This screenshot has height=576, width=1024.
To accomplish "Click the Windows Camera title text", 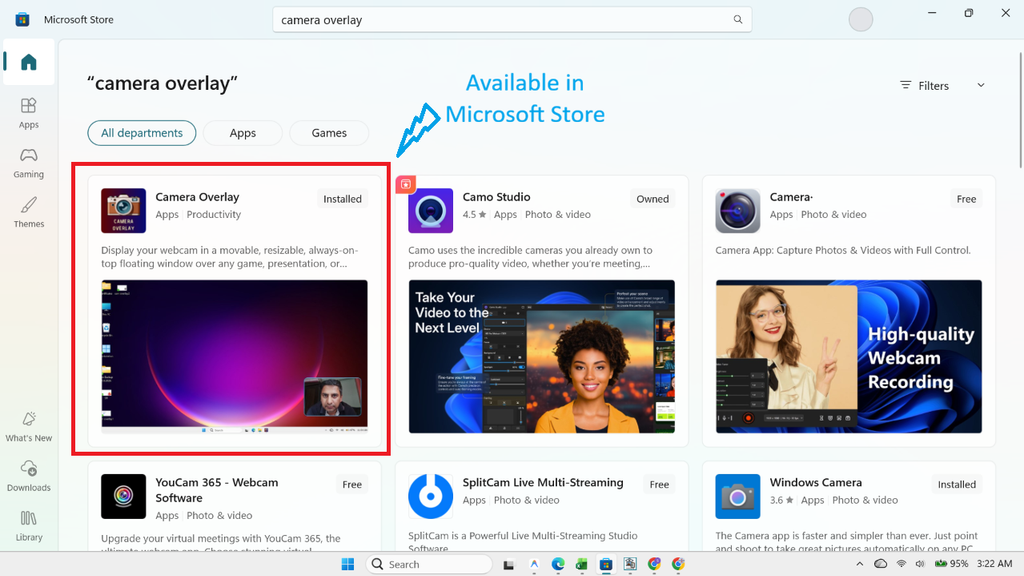I will tap(816, 482).
